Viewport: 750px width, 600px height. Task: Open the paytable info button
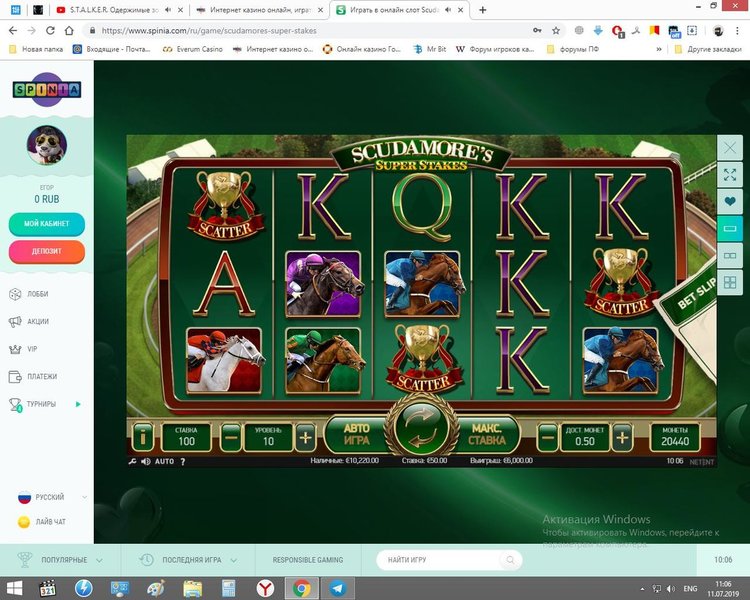(x=141, y=436)
